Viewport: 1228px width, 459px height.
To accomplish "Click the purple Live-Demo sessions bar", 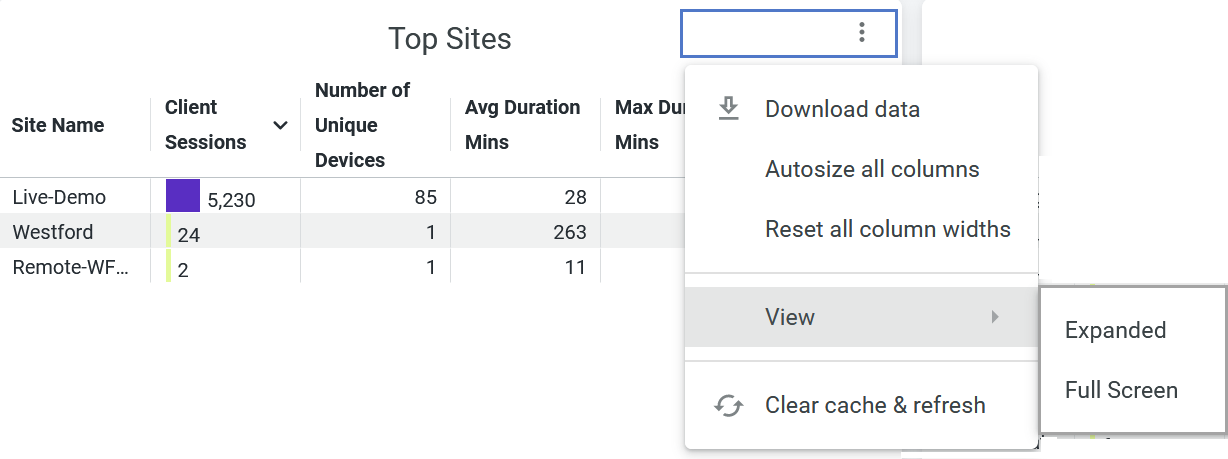I will point(183,196).
